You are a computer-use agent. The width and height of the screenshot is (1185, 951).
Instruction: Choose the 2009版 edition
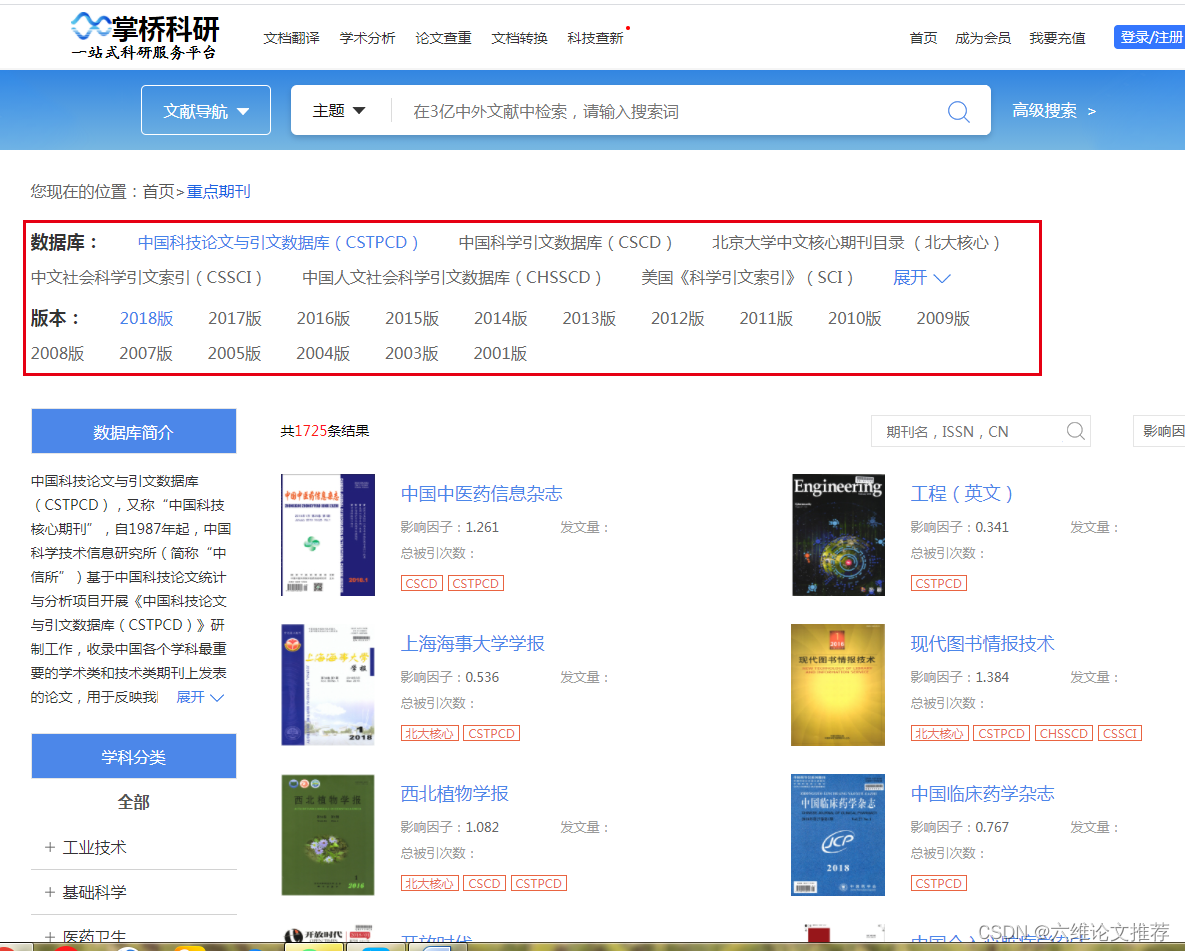point(943,318)
